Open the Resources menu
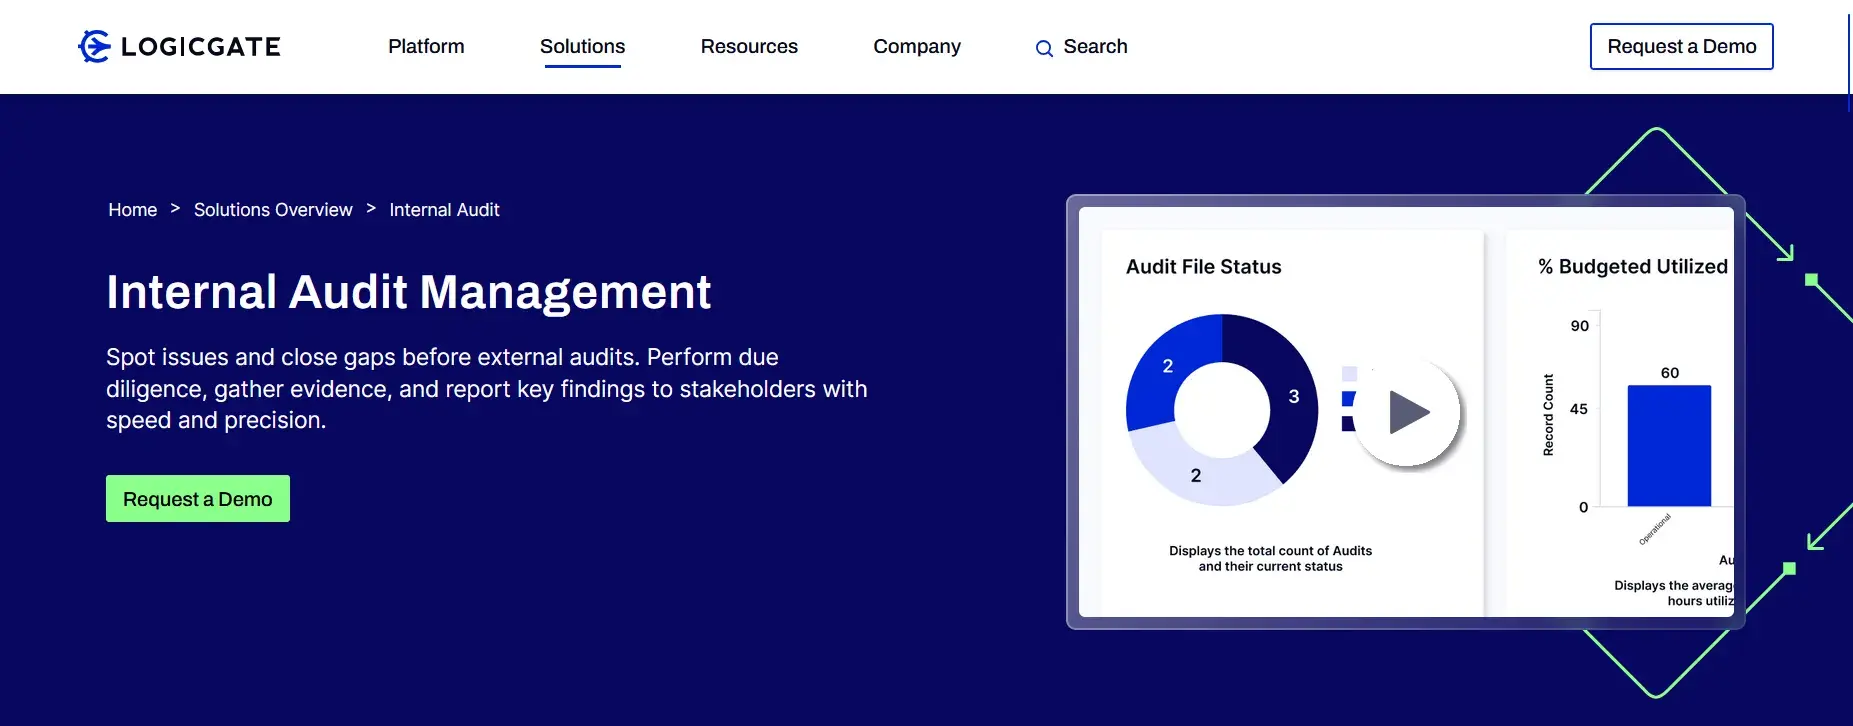Viewport: 1853px width, 726px height. [x=749, y=46]
